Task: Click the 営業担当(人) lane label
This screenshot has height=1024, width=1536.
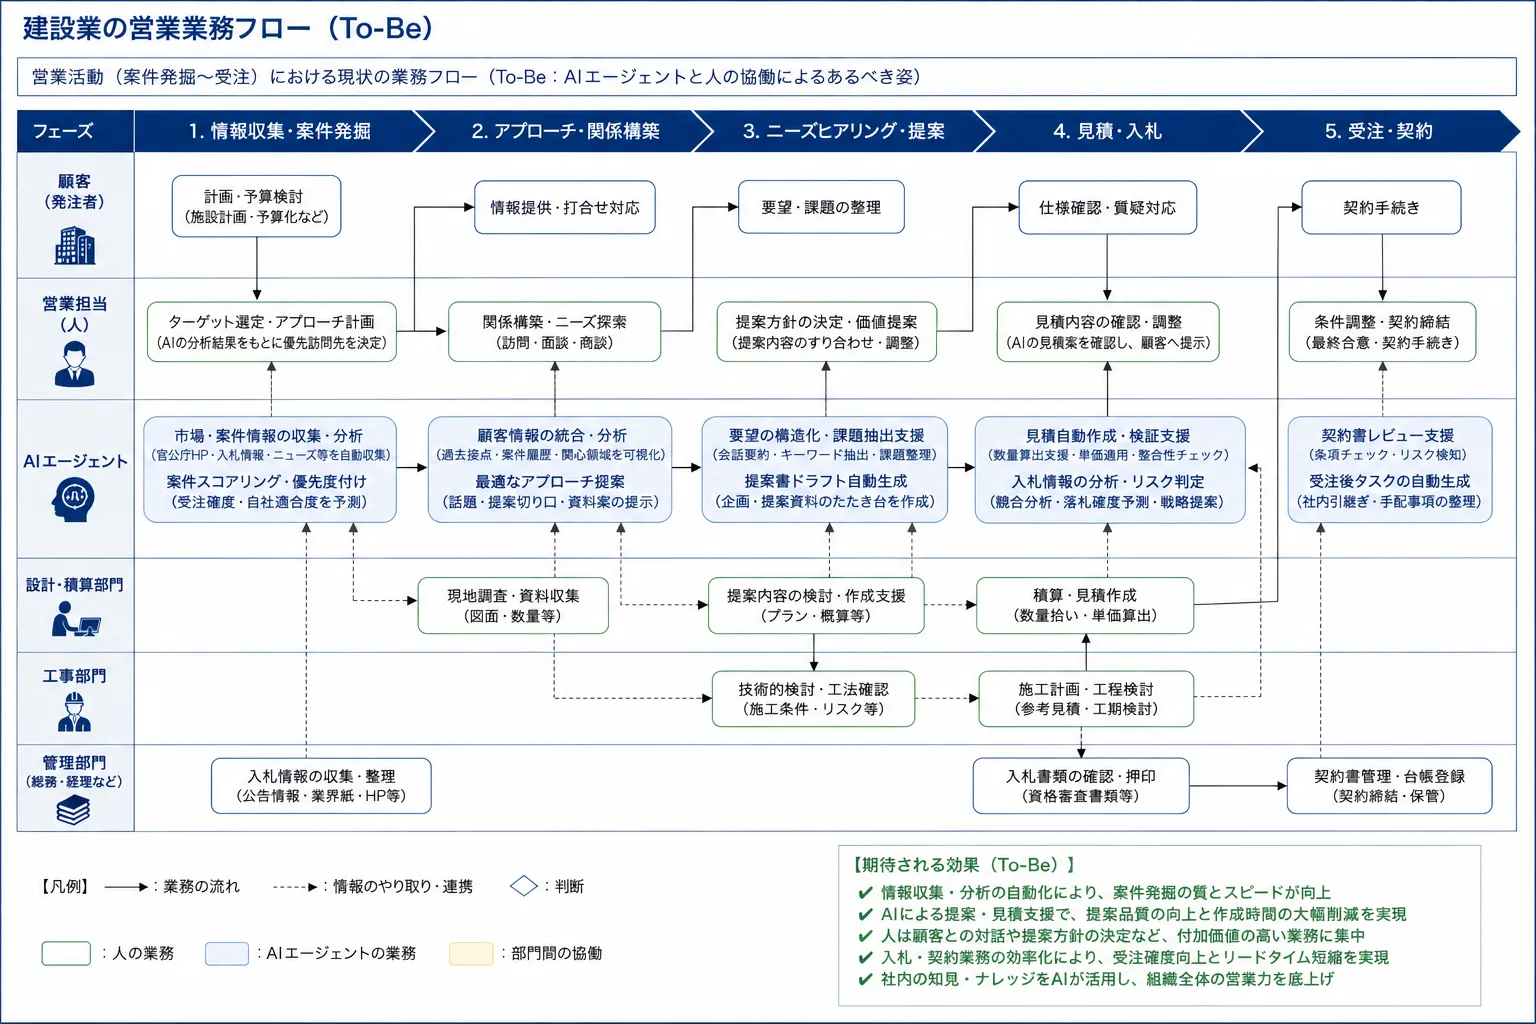Action: point(74,313)
